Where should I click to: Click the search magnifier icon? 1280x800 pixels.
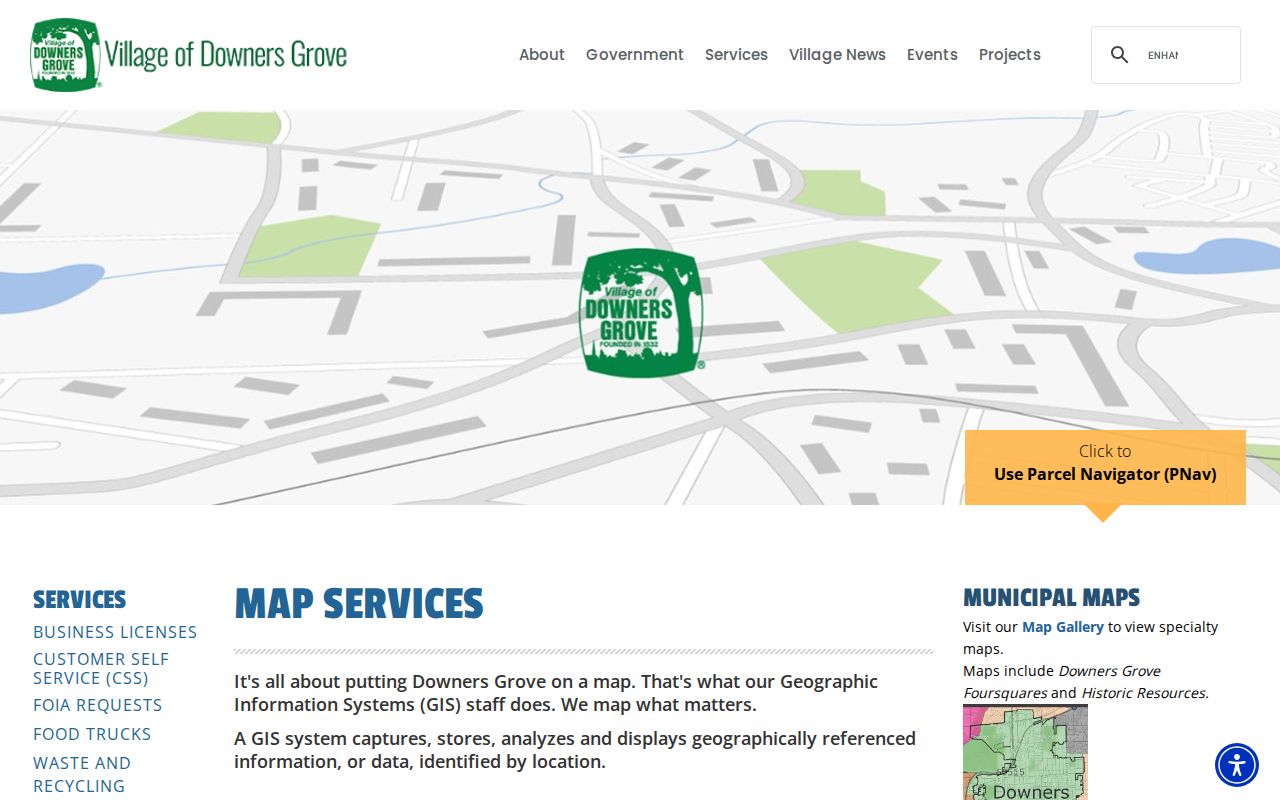(x=1120, y=55)
